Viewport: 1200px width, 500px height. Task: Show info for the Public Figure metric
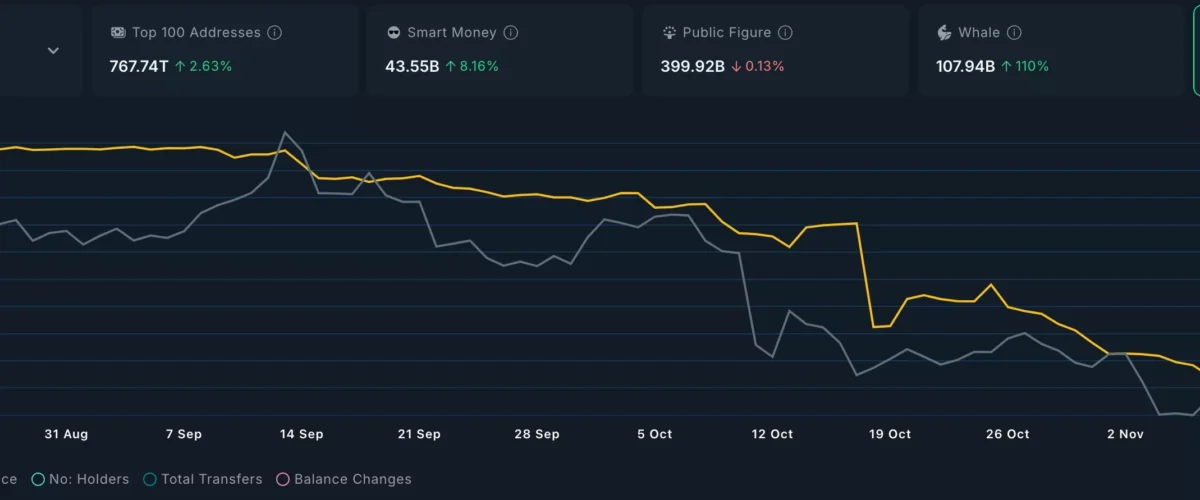pyautogui.click(x=785, y=33)
